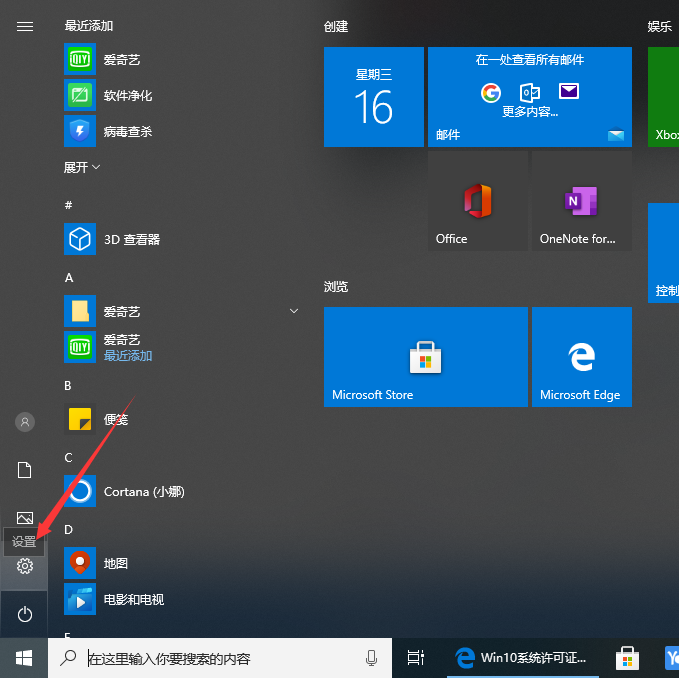Open the Documents icon in sidebar
Image resolution: width=679 pixels, height=678 pixels.
[25, 470]
